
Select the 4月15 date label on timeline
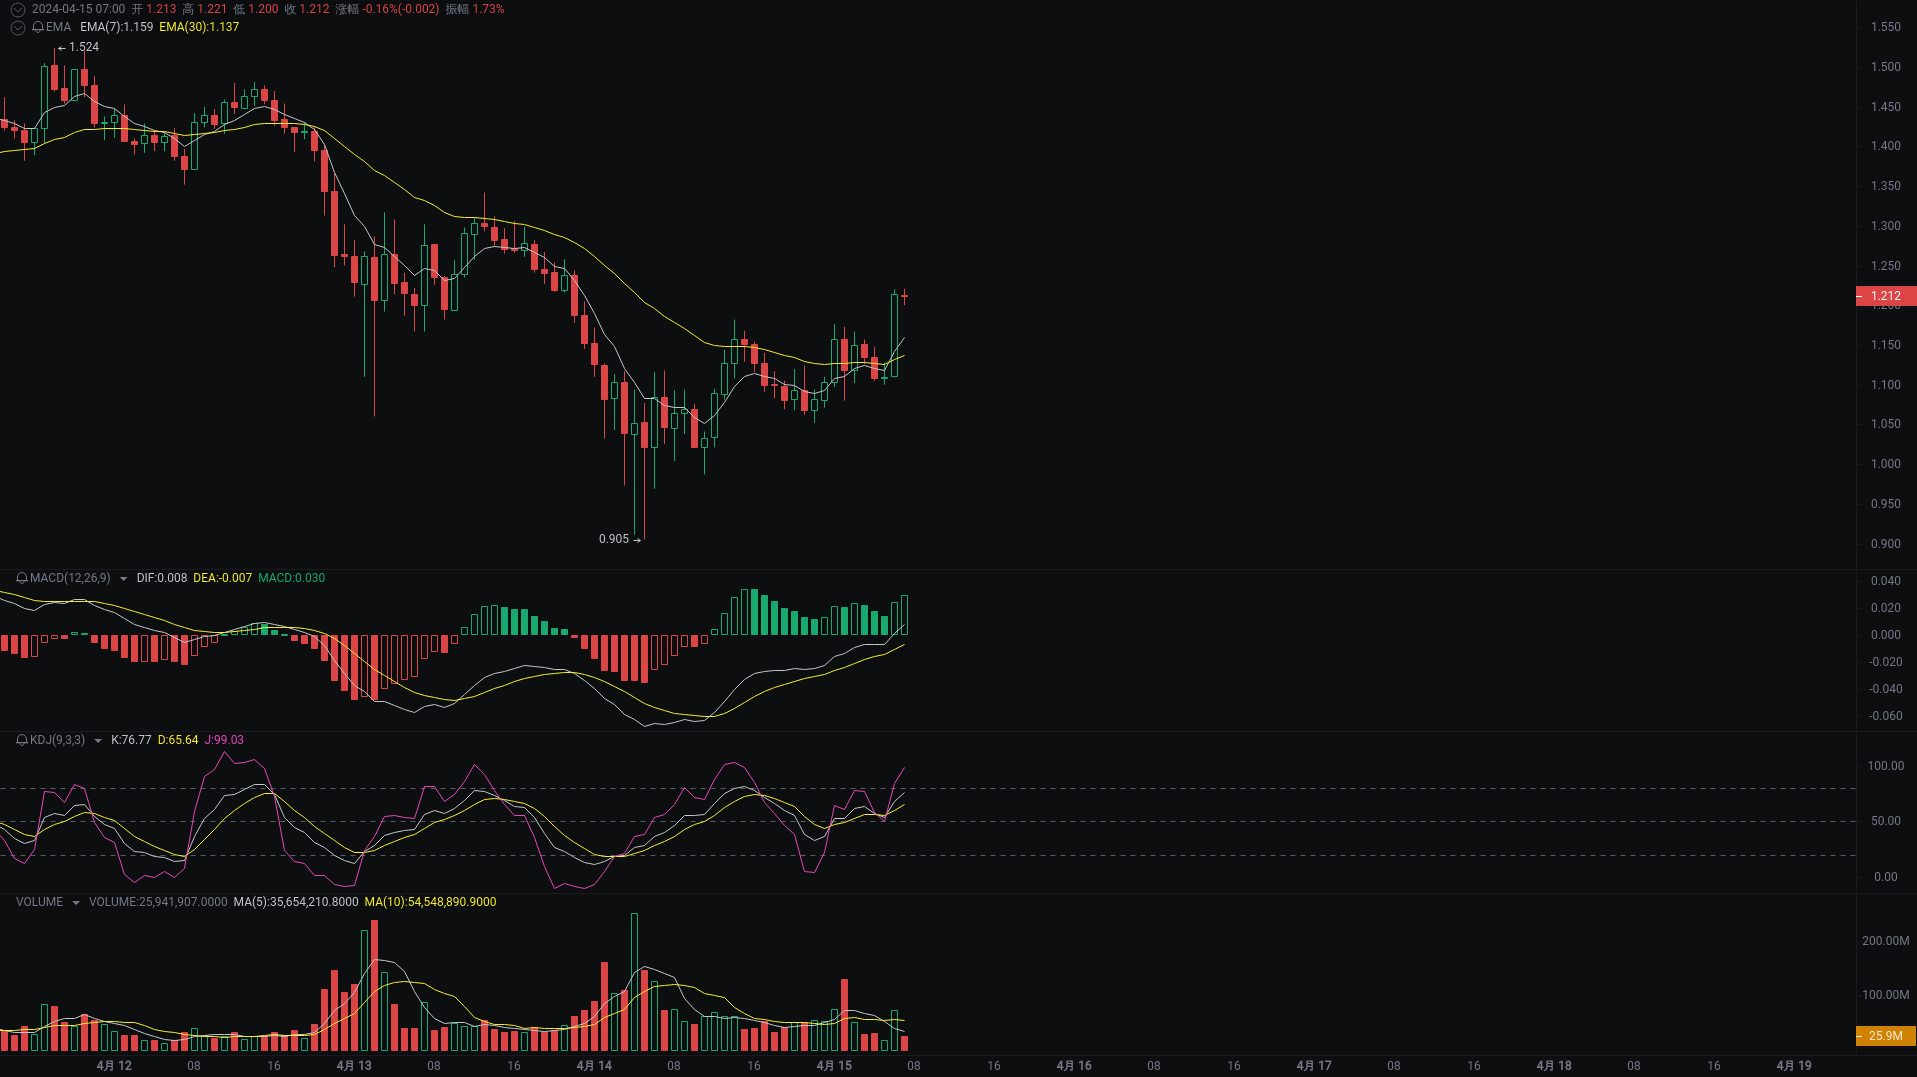(834, 1065)
